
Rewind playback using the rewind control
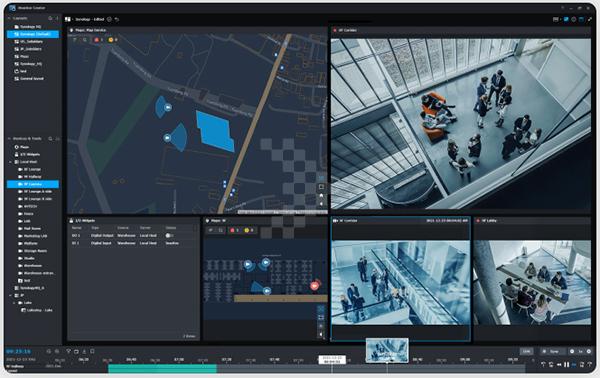click(559, 365)
